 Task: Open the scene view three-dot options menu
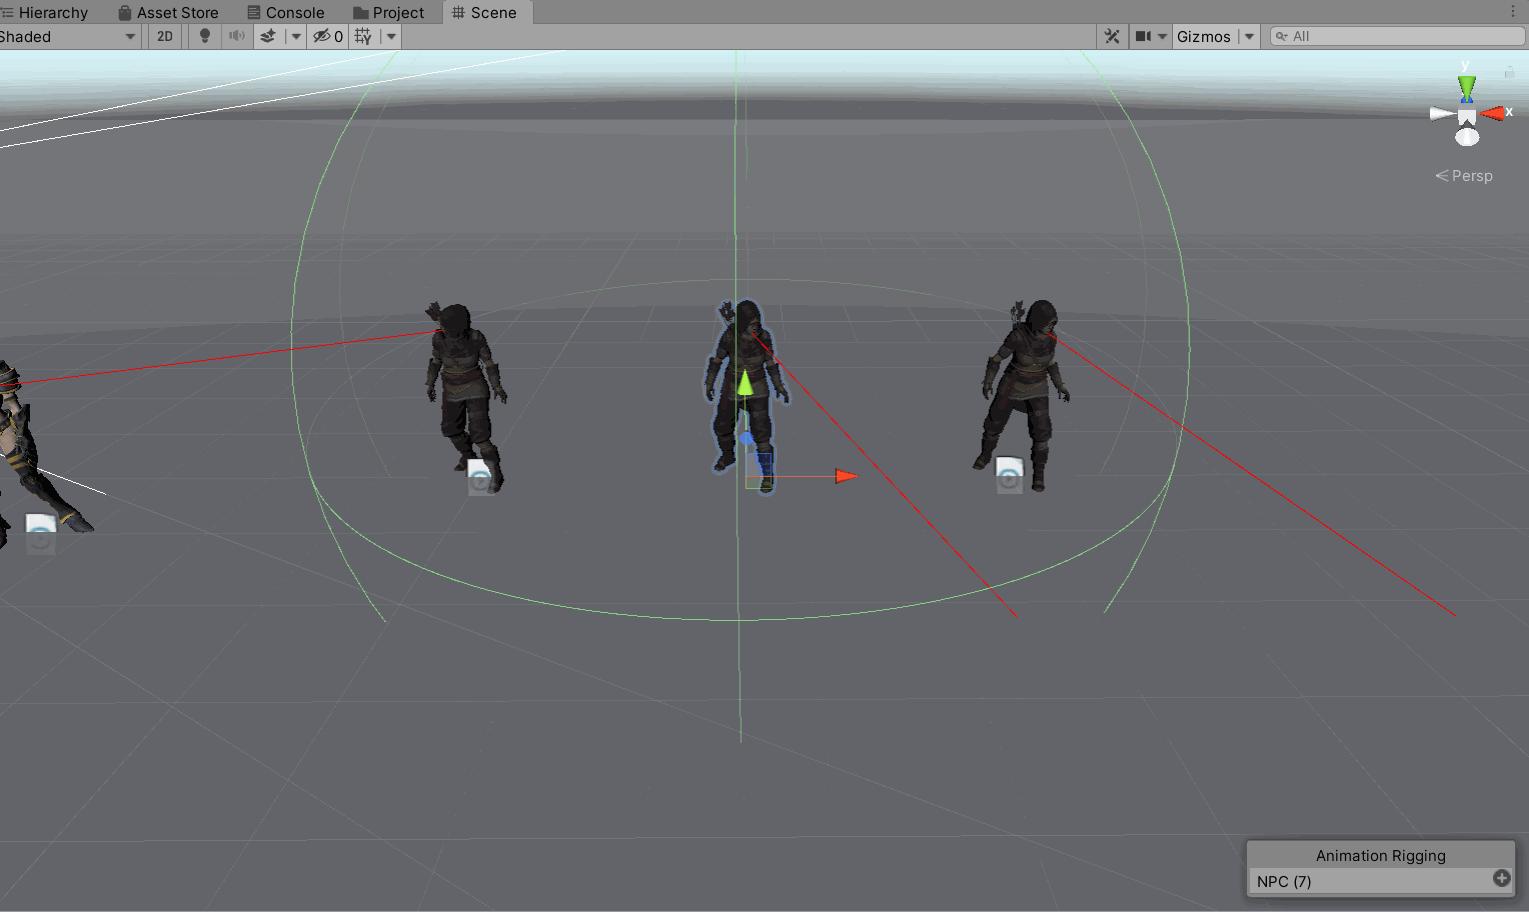pyautogui.click(x=1512, y=11)
